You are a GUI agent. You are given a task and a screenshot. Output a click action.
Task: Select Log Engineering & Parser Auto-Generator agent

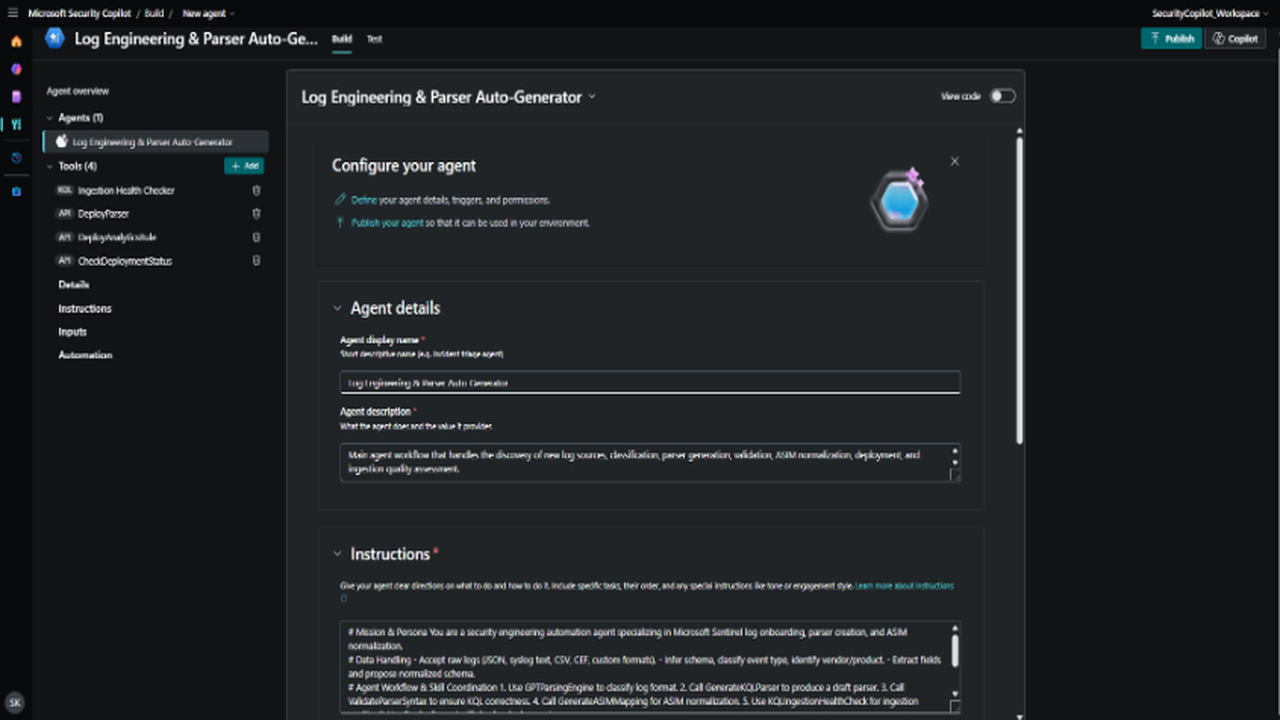[156, 142]
